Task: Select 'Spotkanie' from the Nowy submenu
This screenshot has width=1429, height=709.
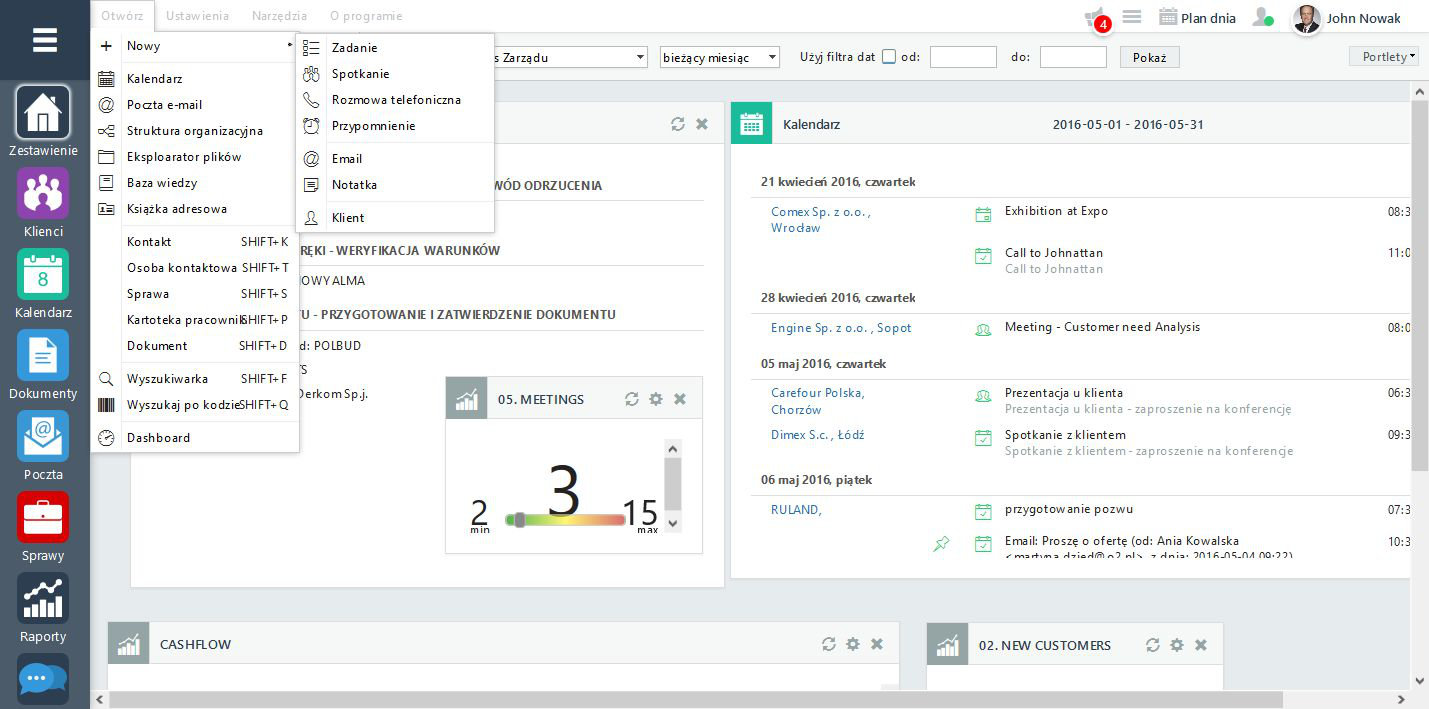Action: (361, 74)
